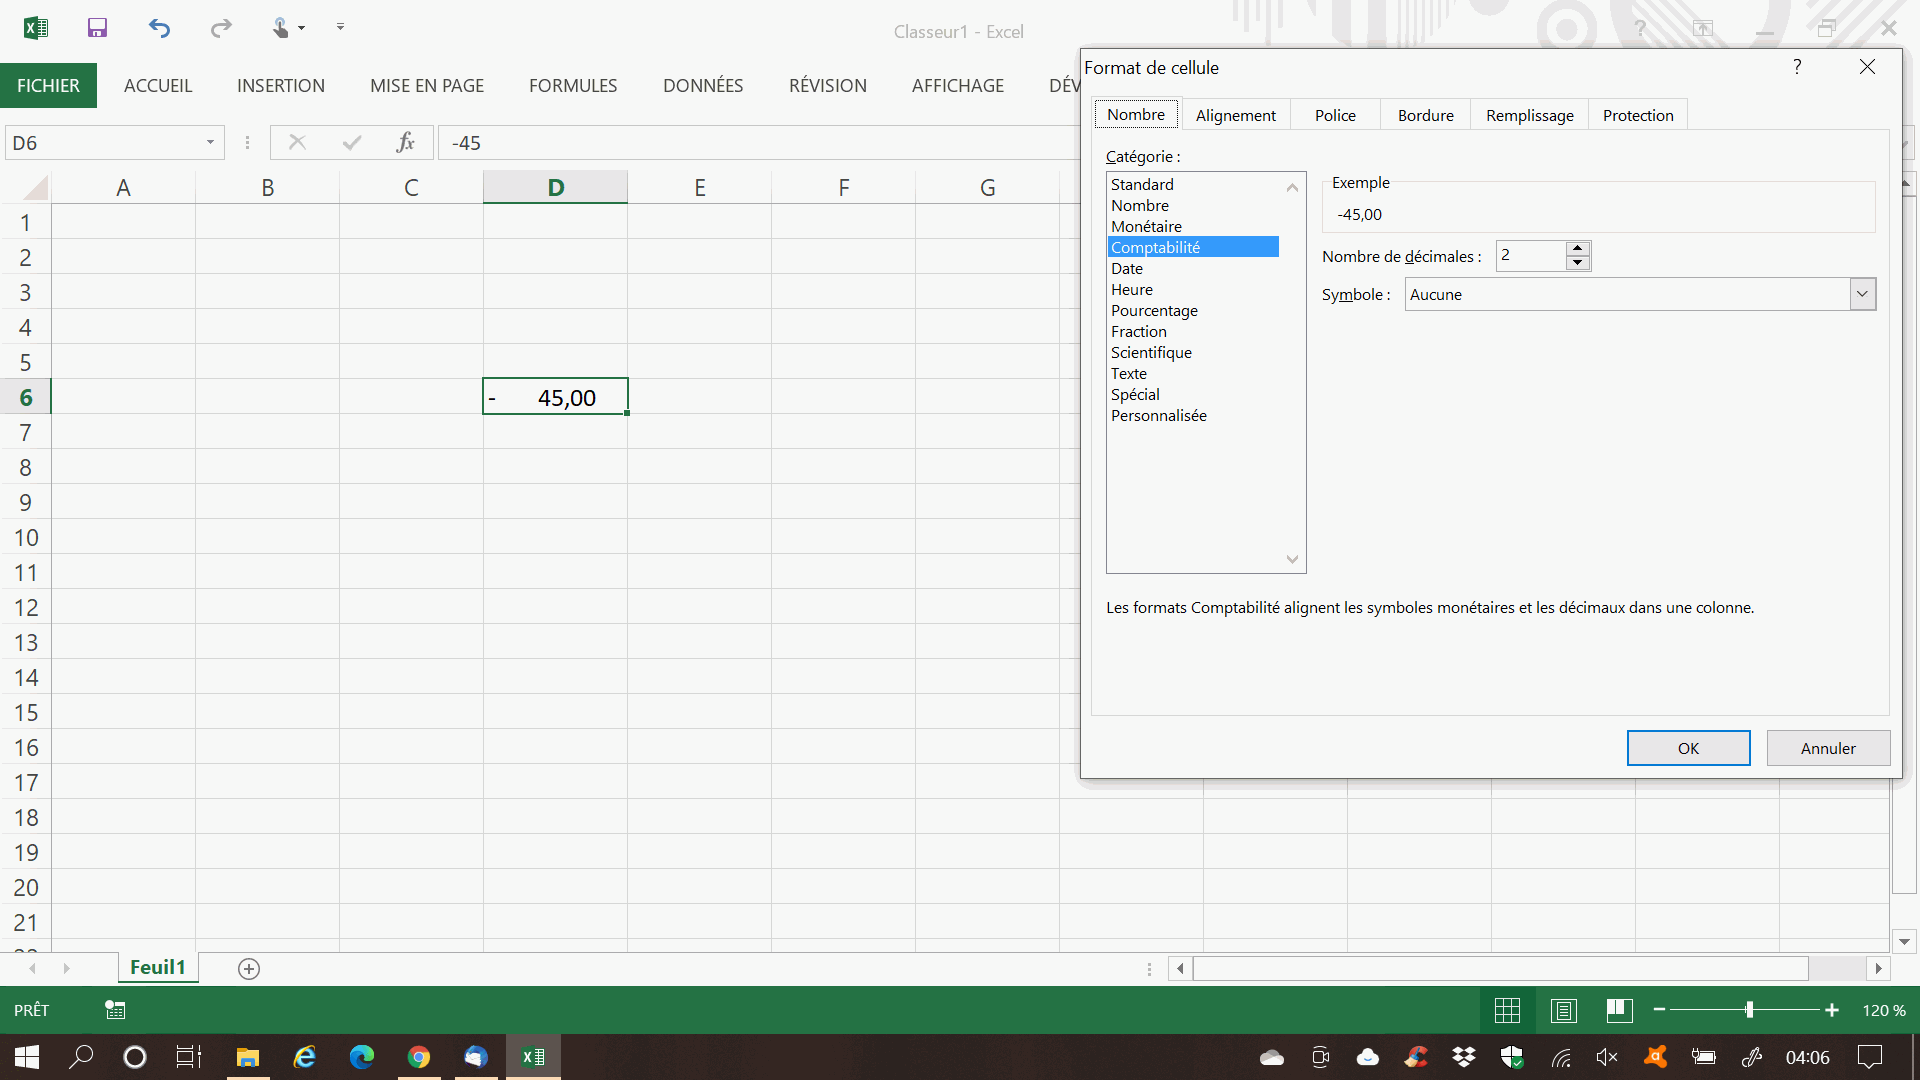Screen dimensions: 1920x1080
Task: Select Pourcentage in category list
Action: [x=1154, y=310]
